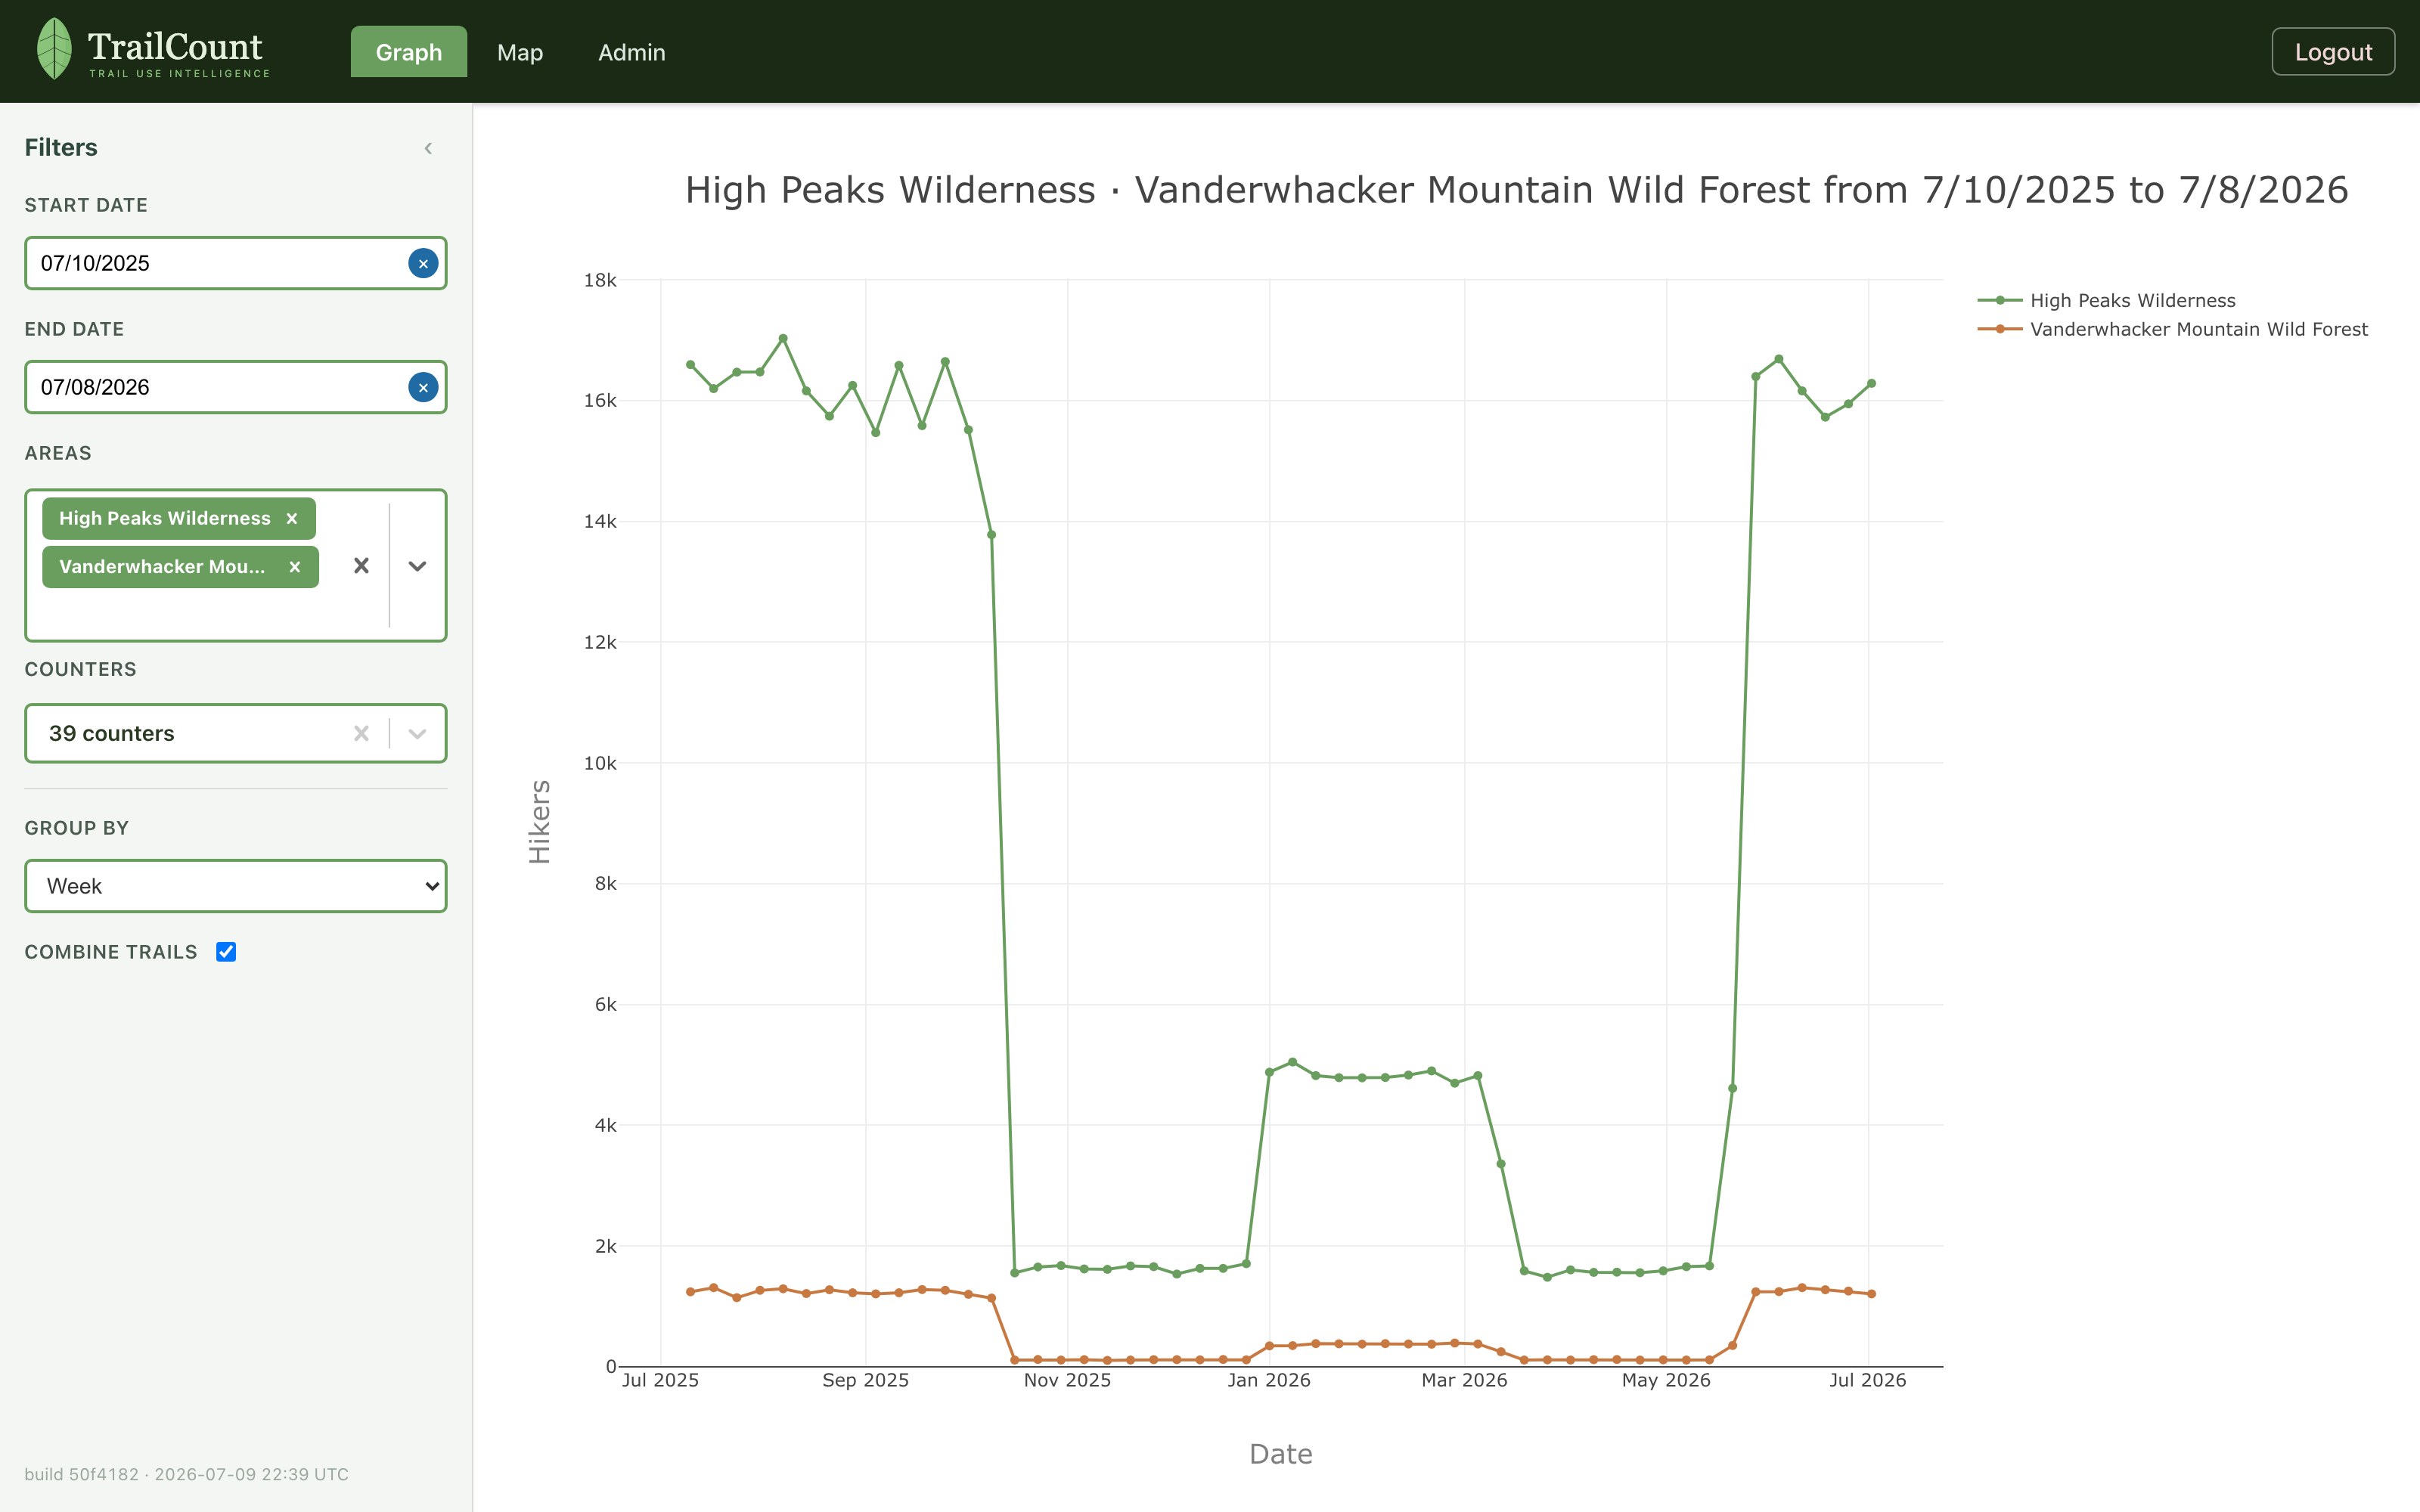The image size is (2420, 1512).
Task: Click the Logout button
Action: point(2333,52)
